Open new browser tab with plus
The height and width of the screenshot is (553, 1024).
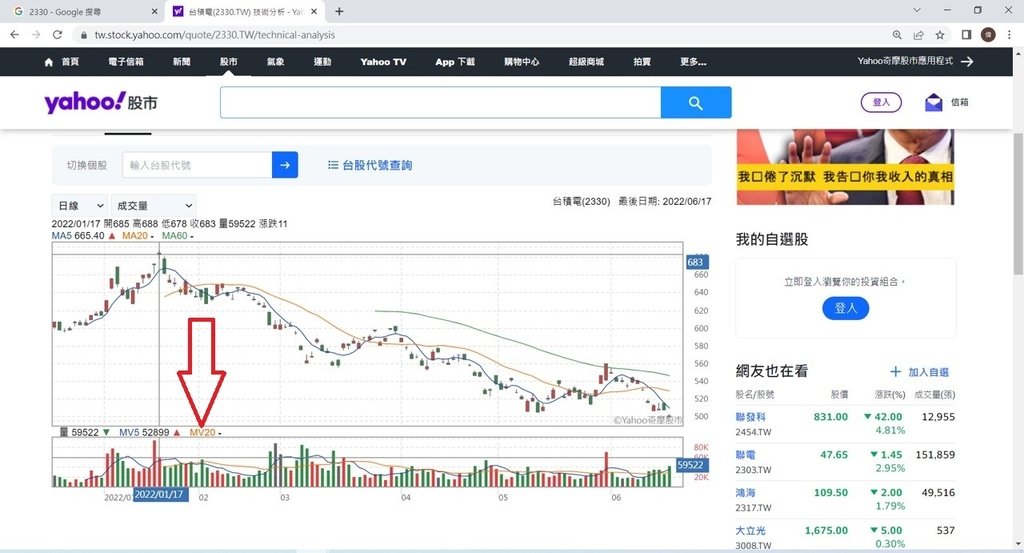tap(339, 11)
